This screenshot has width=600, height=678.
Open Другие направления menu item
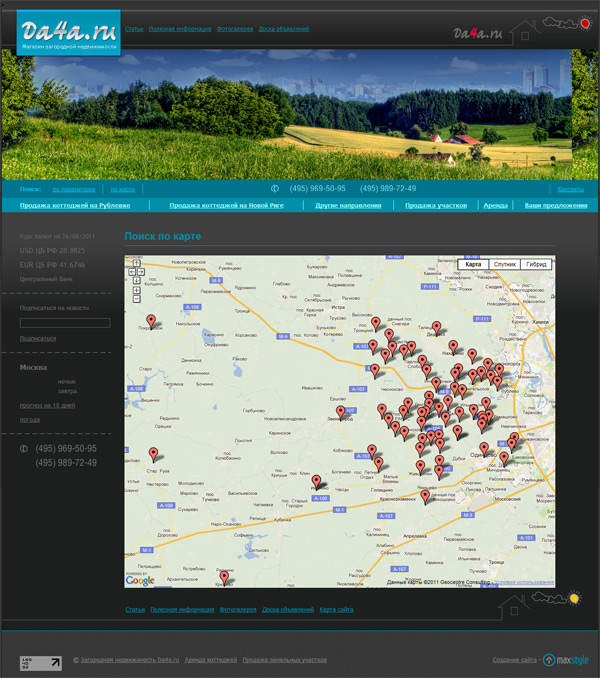(348, 205)
